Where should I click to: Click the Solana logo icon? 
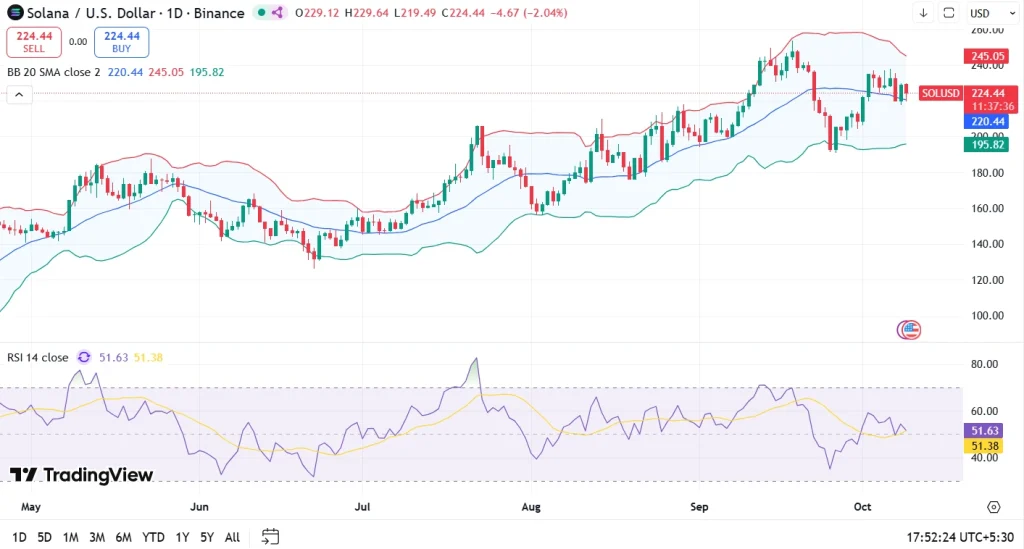click(x=14, y=13)
